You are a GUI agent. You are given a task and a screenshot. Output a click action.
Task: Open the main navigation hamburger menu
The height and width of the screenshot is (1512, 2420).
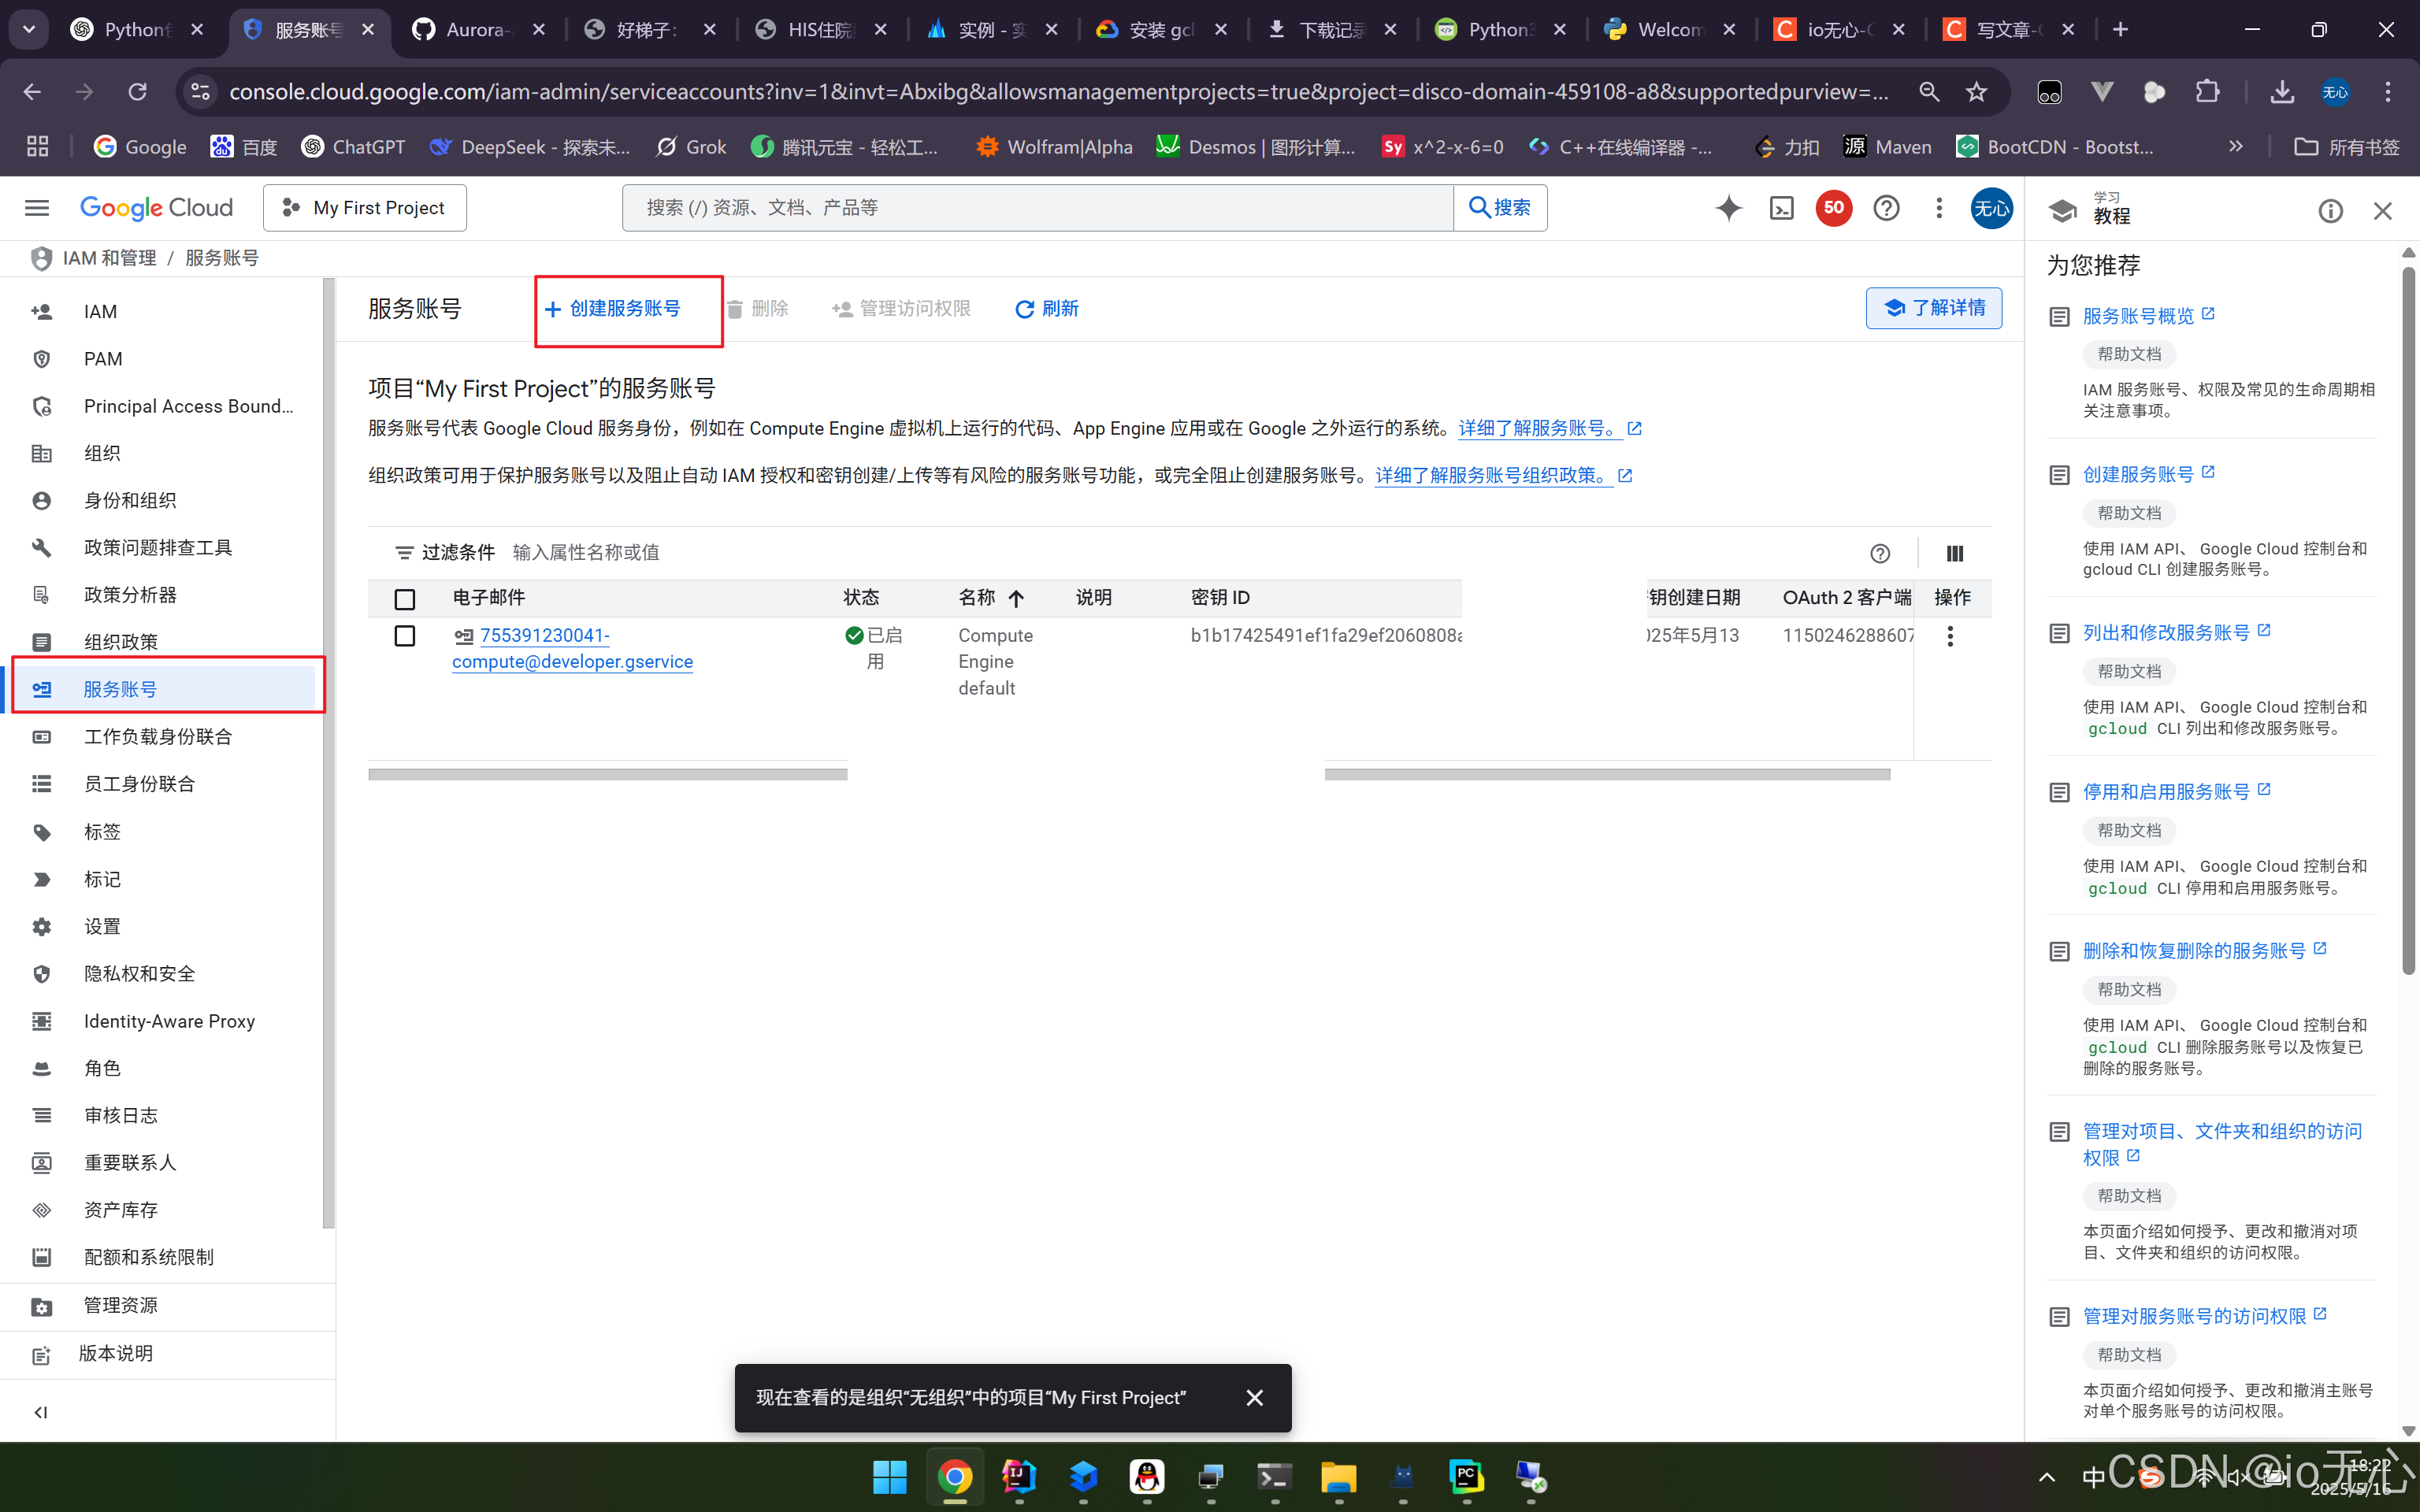pyautogui.click(x=37, y=208)
